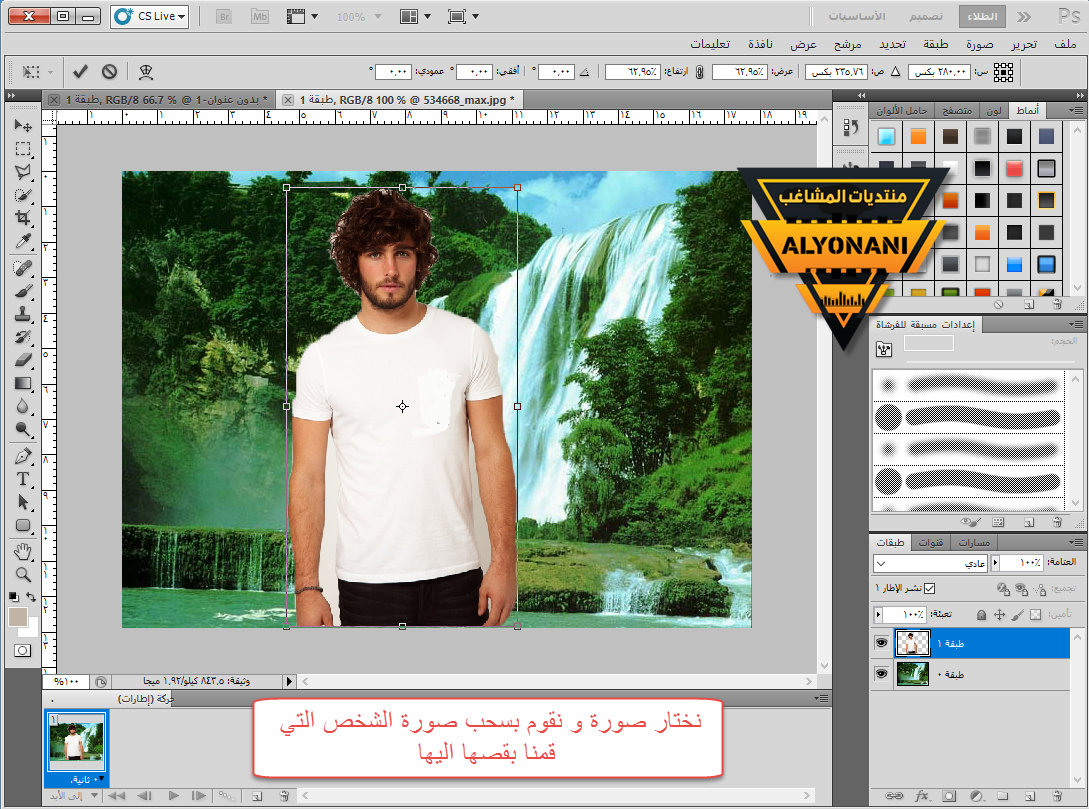This screenshot has width=1089, height=809.
Task: Cancel the transform in the options bar
Action: pyautogui.click(x=109, y=72)
